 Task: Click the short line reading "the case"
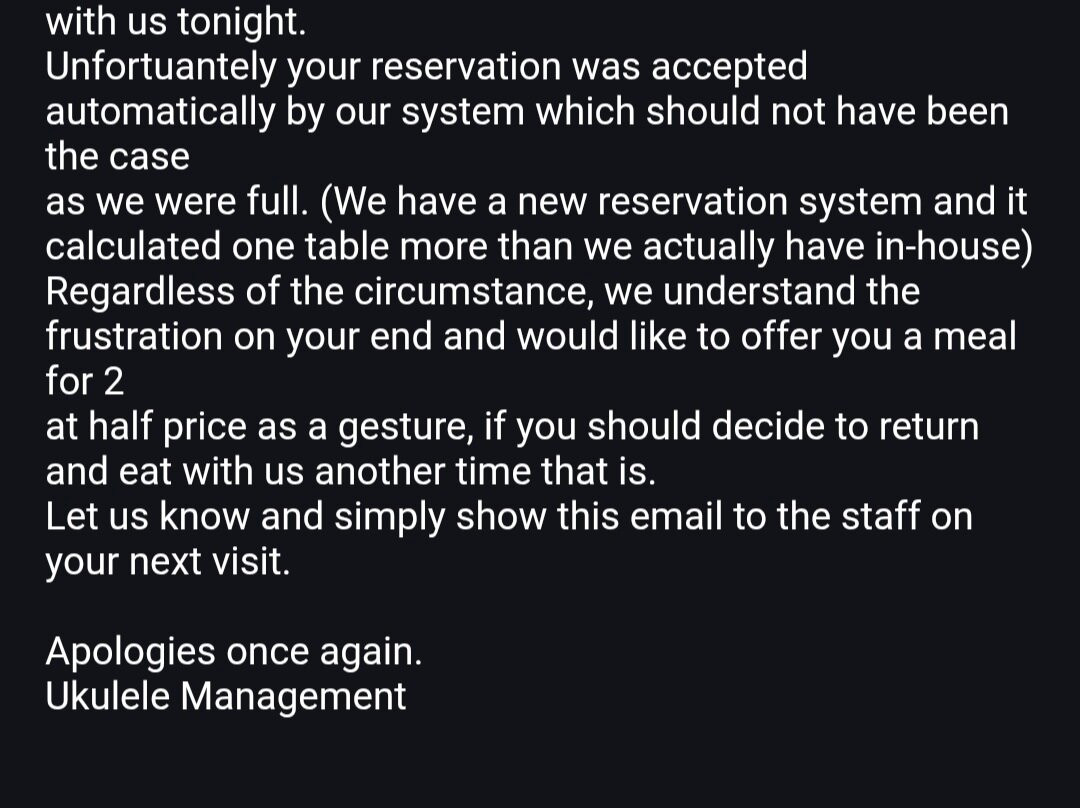pos(117,157)
